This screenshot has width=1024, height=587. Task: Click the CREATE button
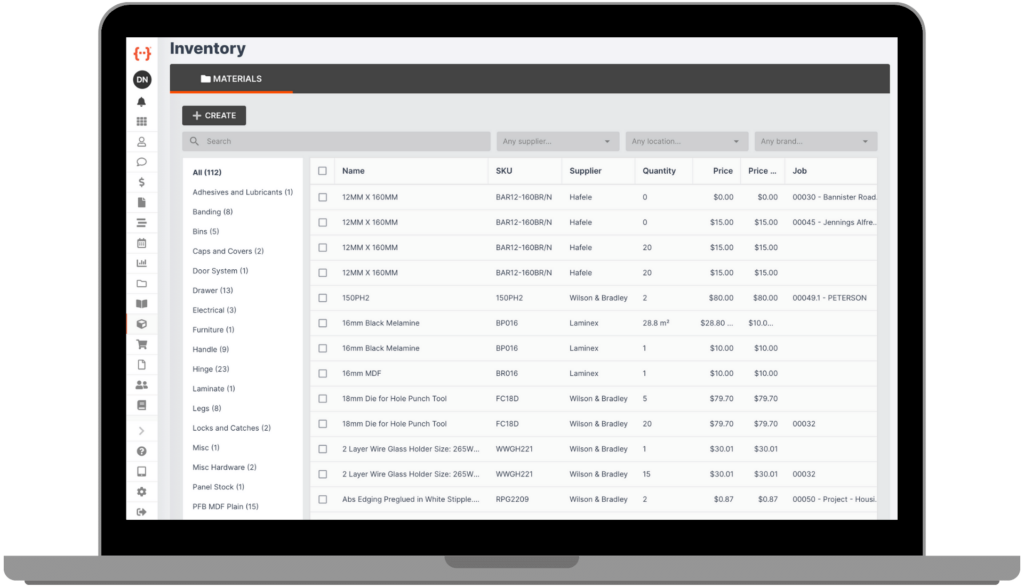pyautogui.click(x=213, y=115)
